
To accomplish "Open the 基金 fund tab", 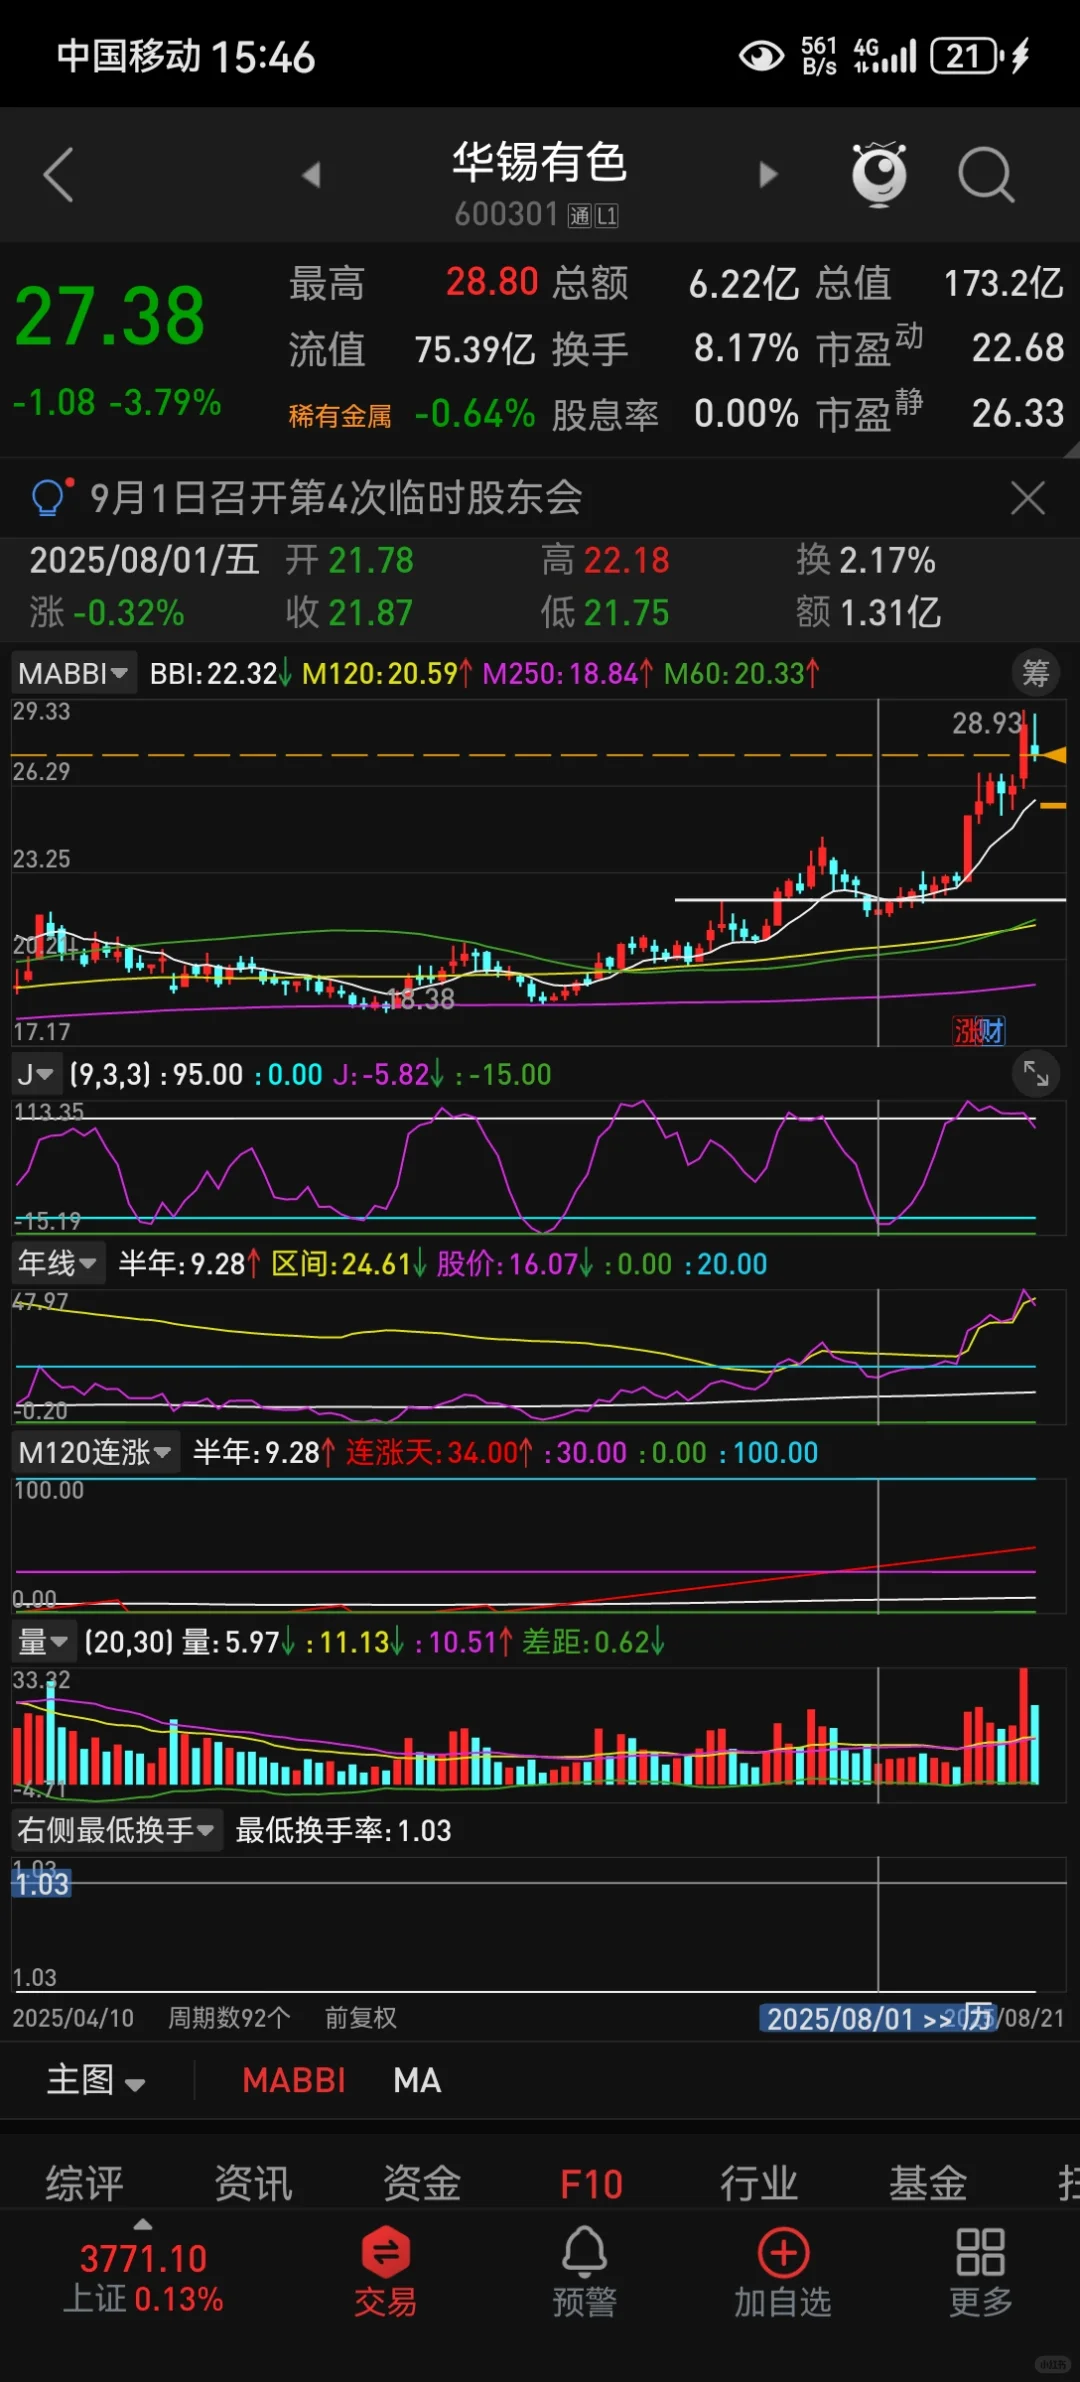I will tap(929, 2183).
